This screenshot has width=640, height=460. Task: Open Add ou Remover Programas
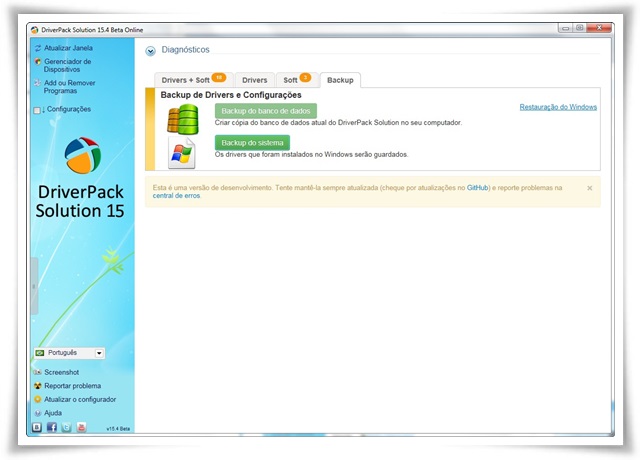tap(69, 87)
